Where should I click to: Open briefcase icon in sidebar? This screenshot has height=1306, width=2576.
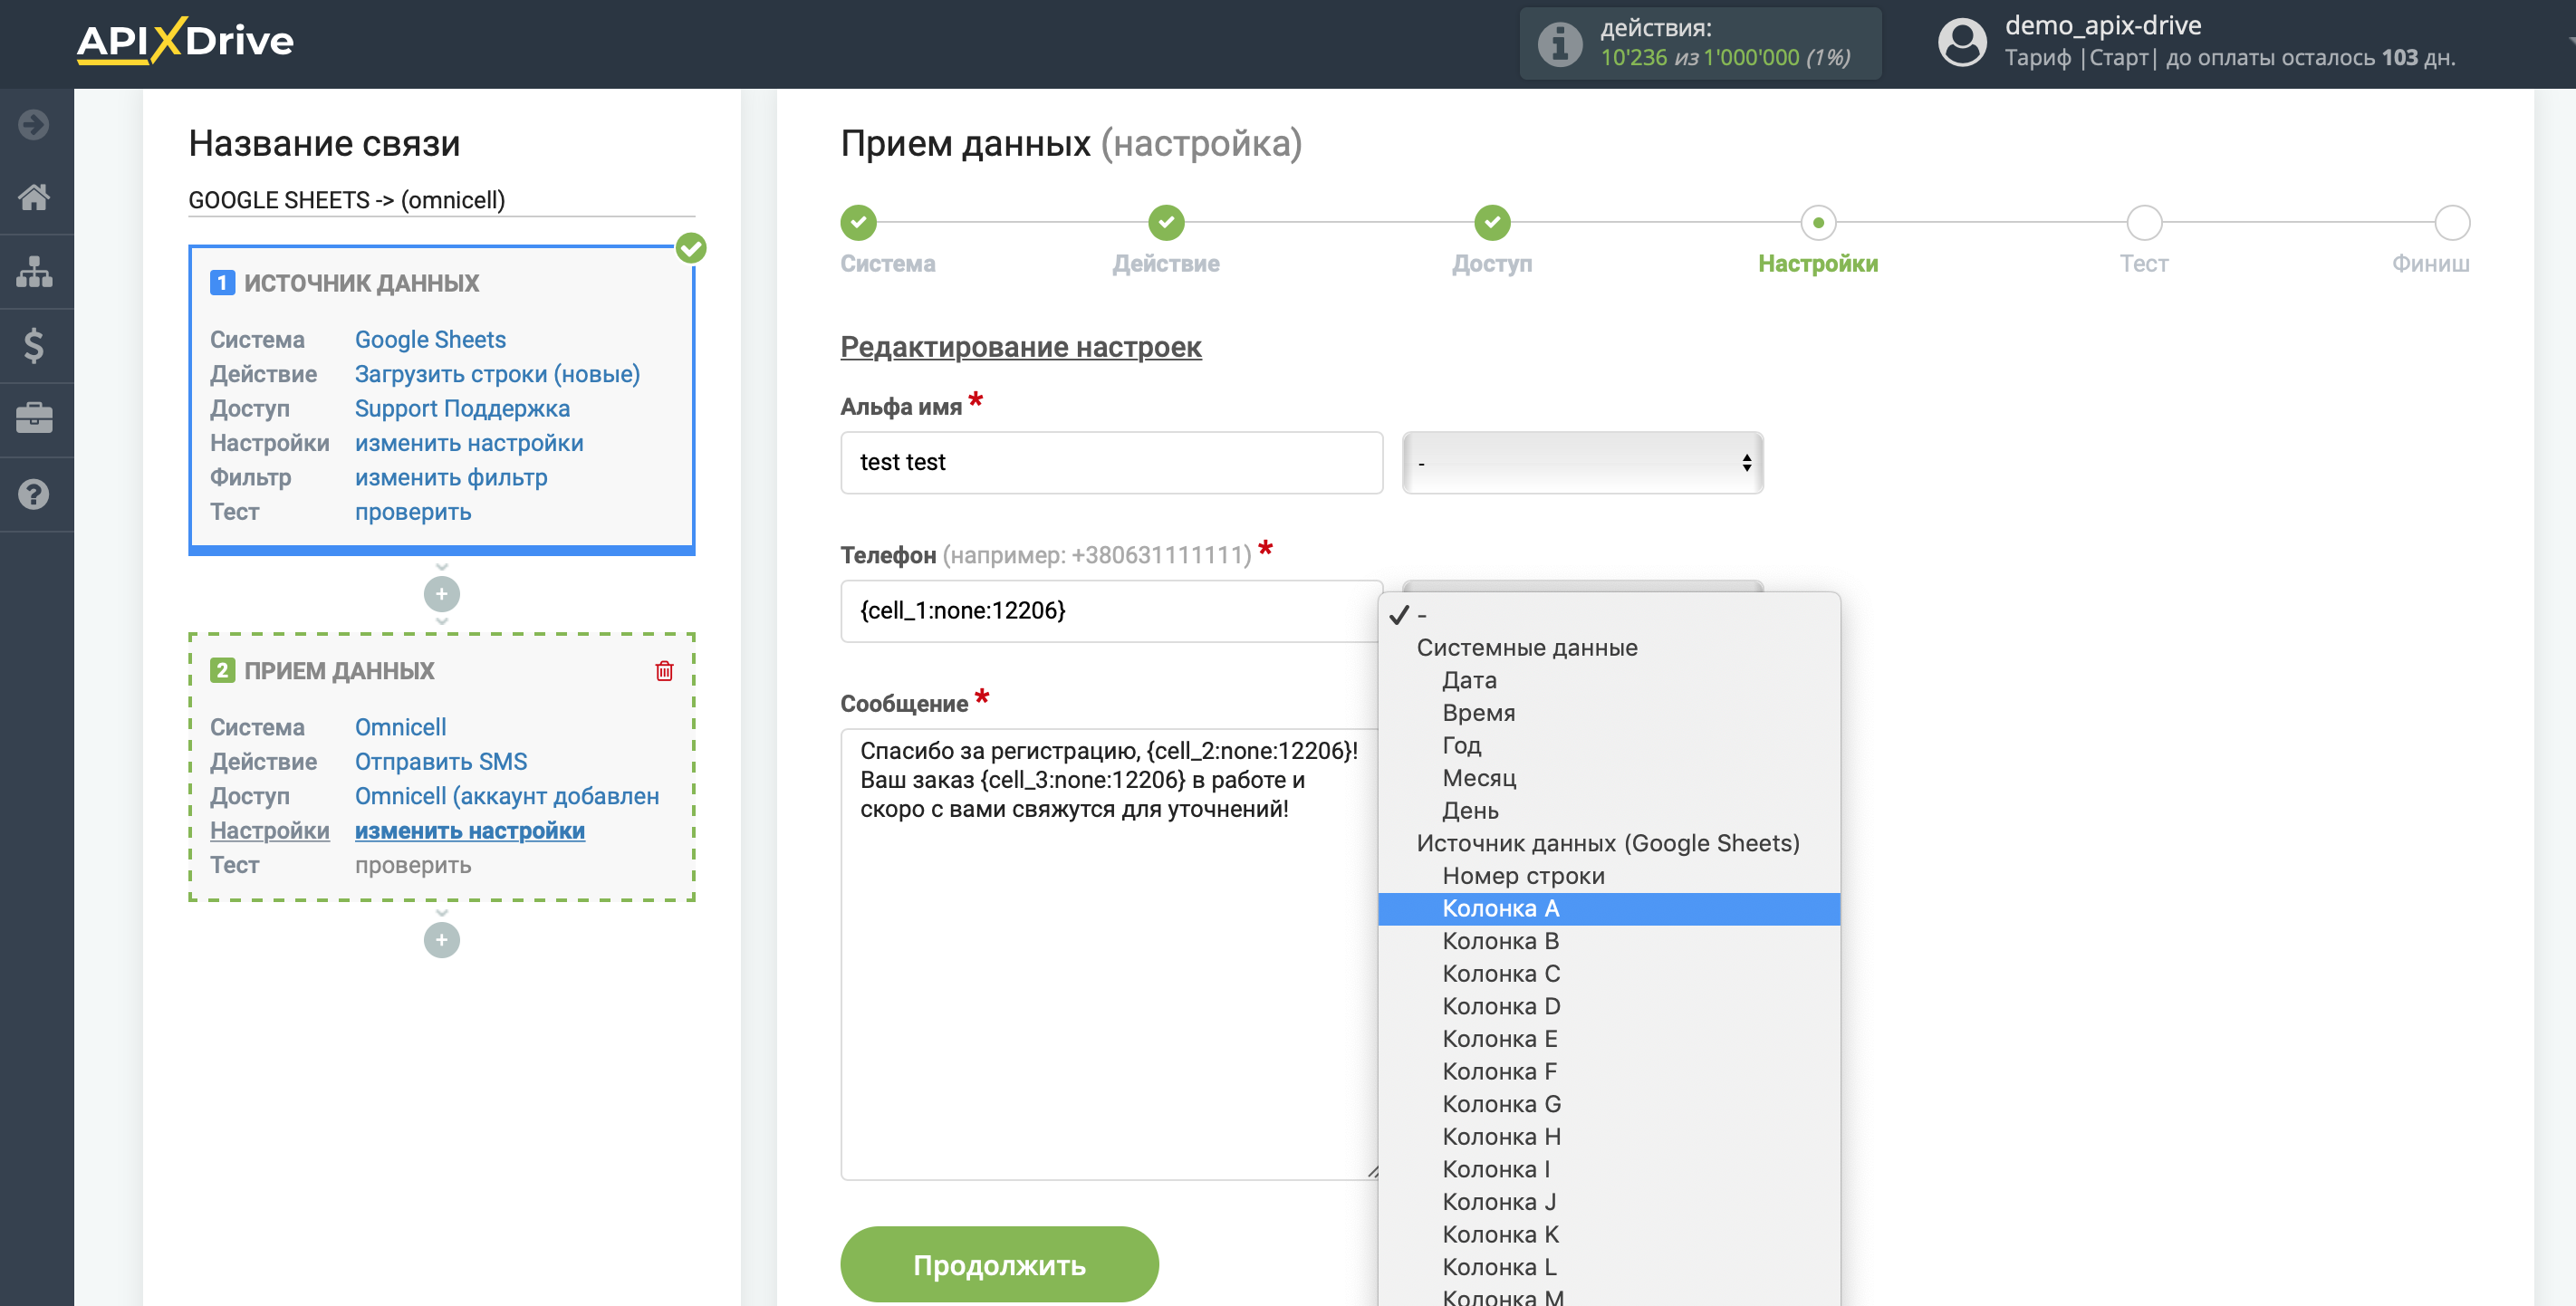point(34,418)
